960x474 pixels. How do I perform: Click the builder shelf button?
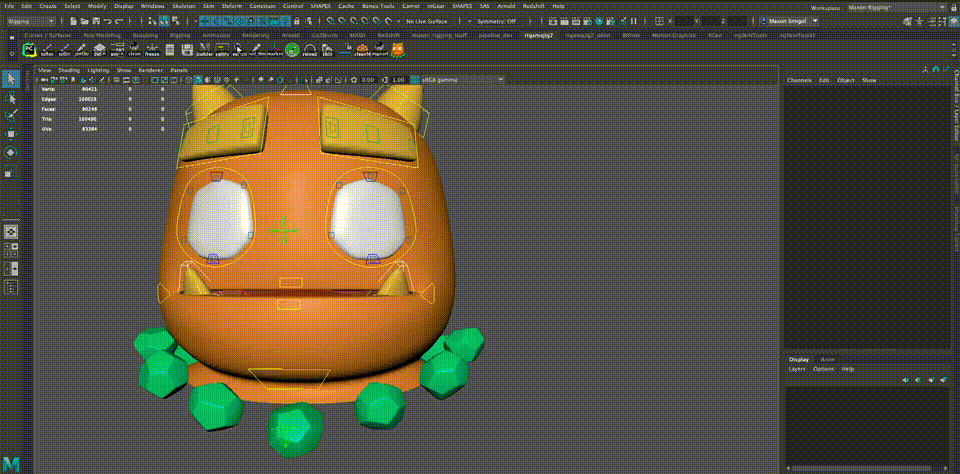pyautogui.click(x=203, y=50)
